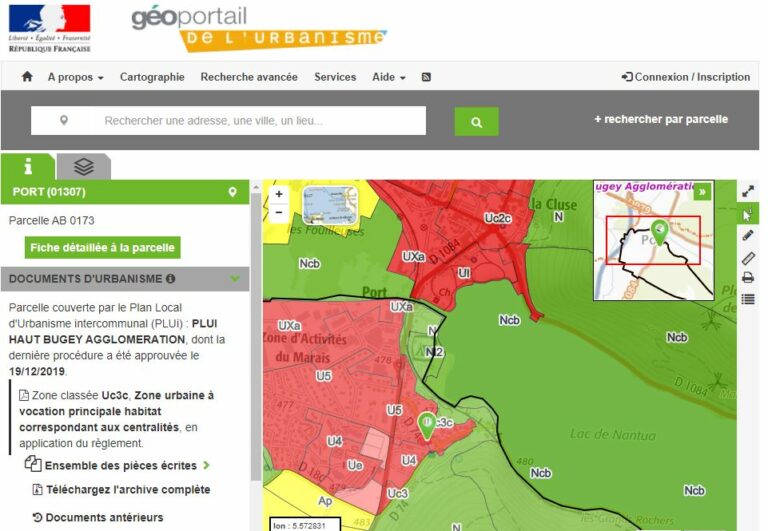Open Recherche avancée
Screen dimensions: 768x531
(x=249, y=77)
